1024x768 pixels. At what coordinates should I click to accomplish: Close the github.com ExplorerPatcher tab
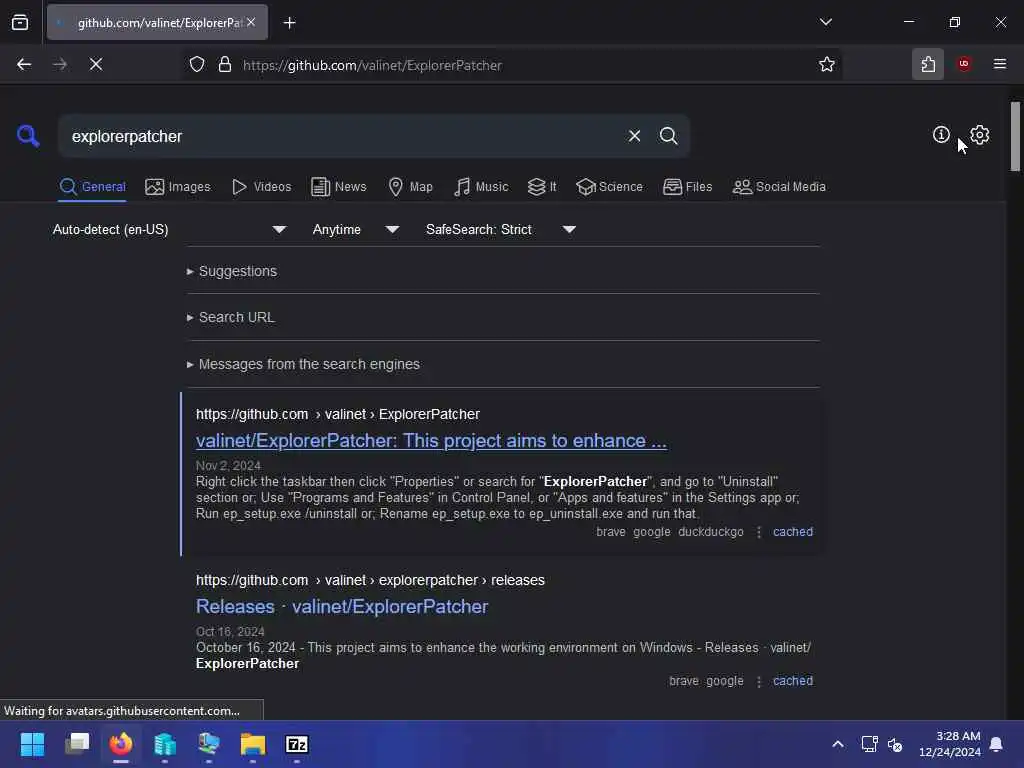click(x=251, y=23)
